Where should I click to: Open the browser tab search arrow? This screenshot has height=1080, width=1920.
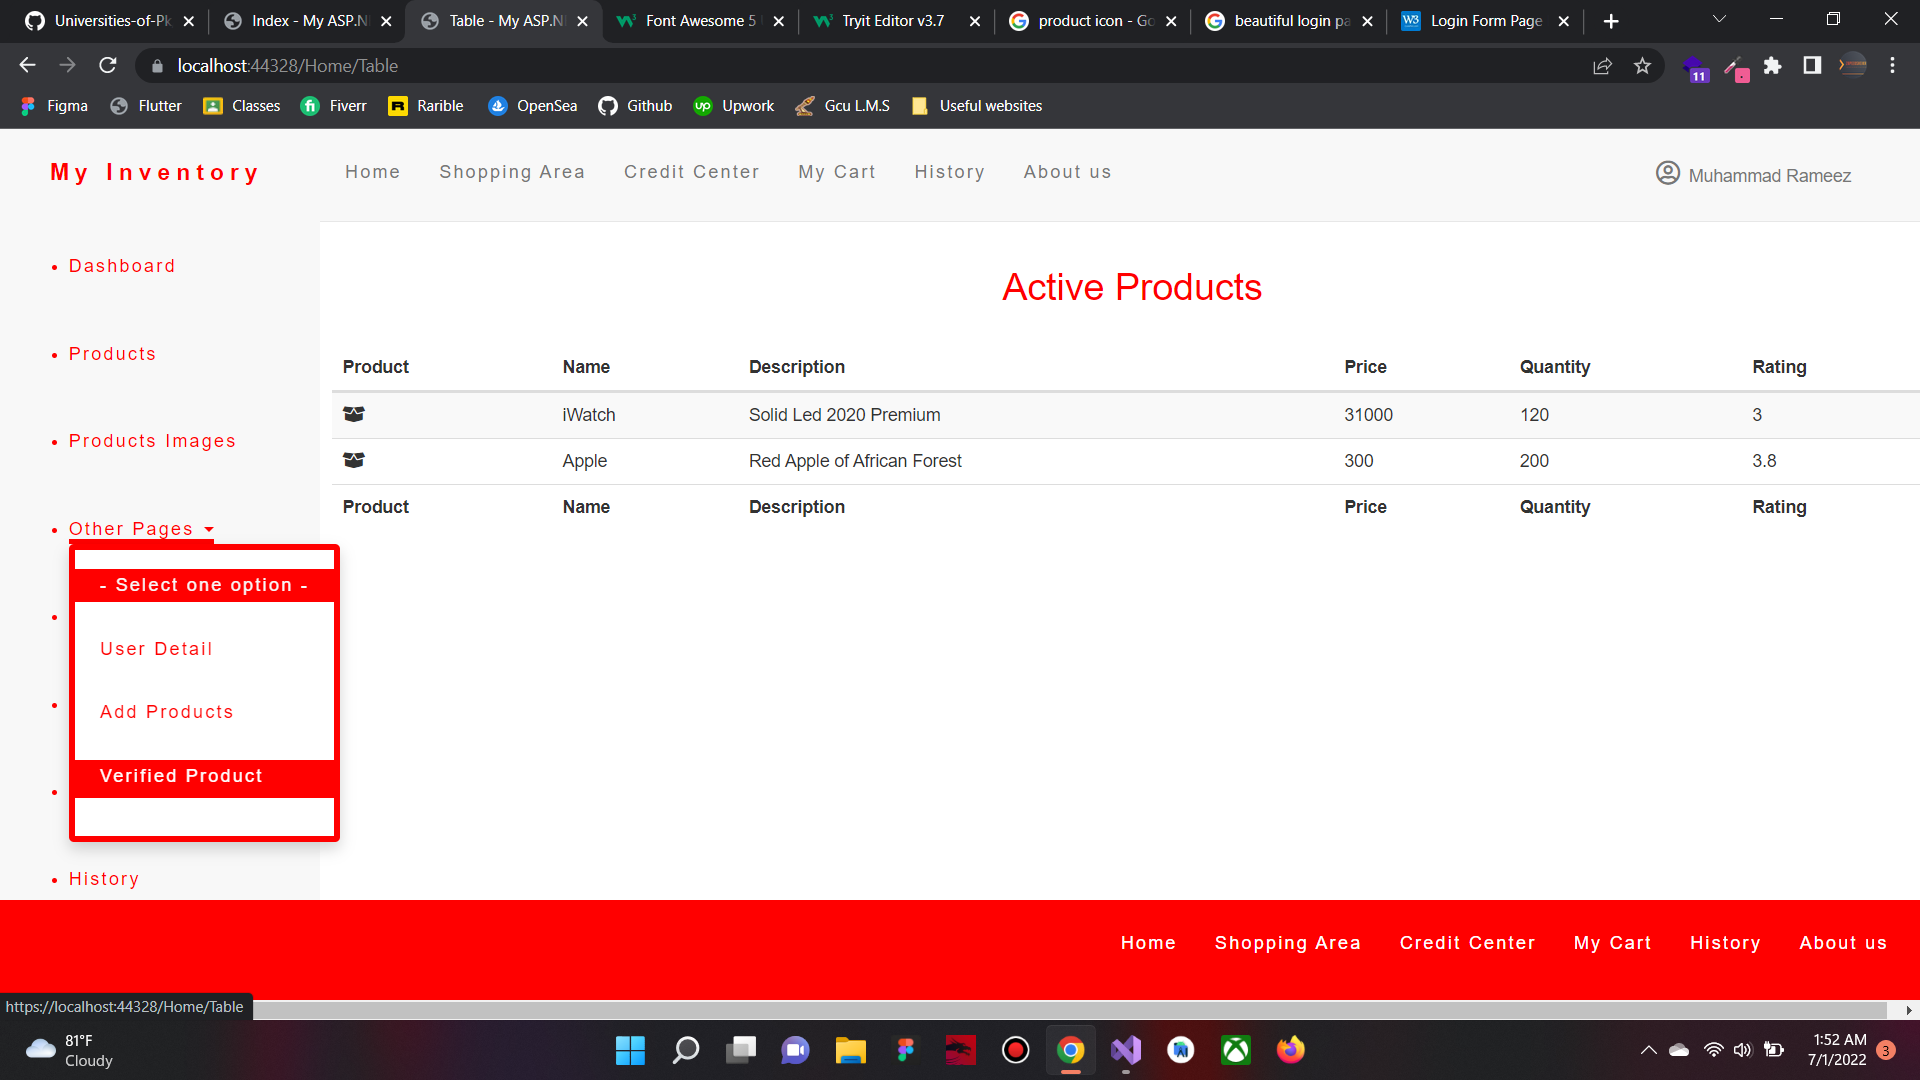coord(1719,18)
